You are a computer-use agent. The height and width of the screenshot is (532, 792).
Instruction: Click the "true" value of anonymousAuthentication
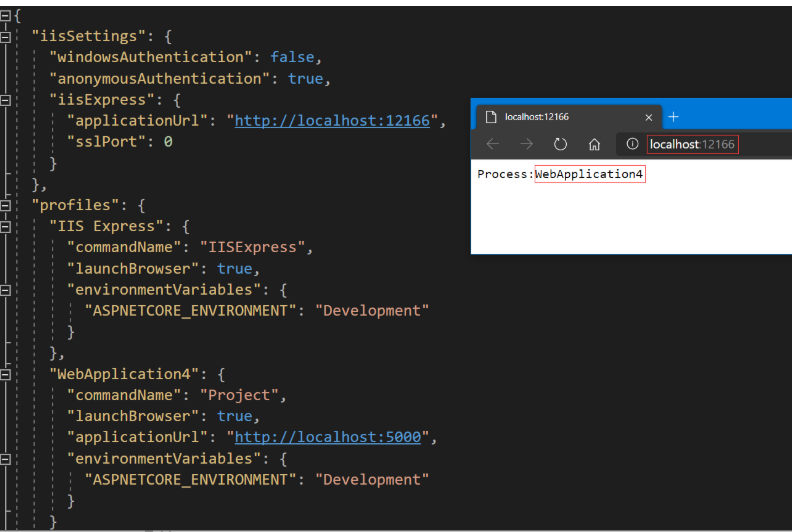coord(305,79)
